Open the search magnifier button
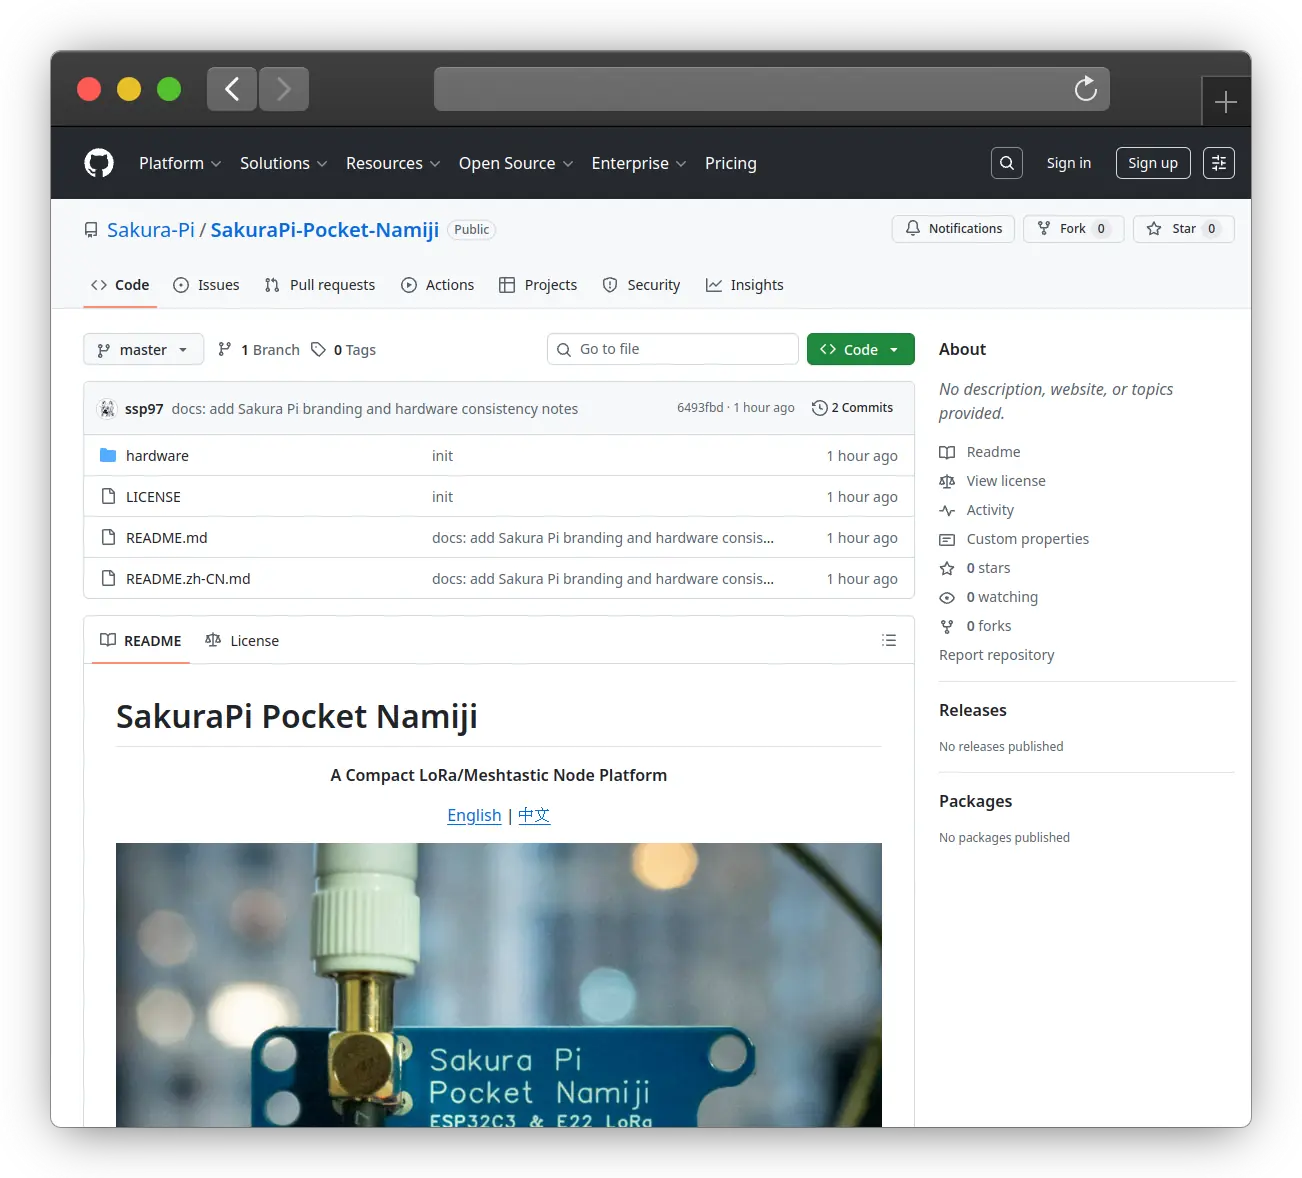The image size is (1302, 1178). tap(1007, 163)
